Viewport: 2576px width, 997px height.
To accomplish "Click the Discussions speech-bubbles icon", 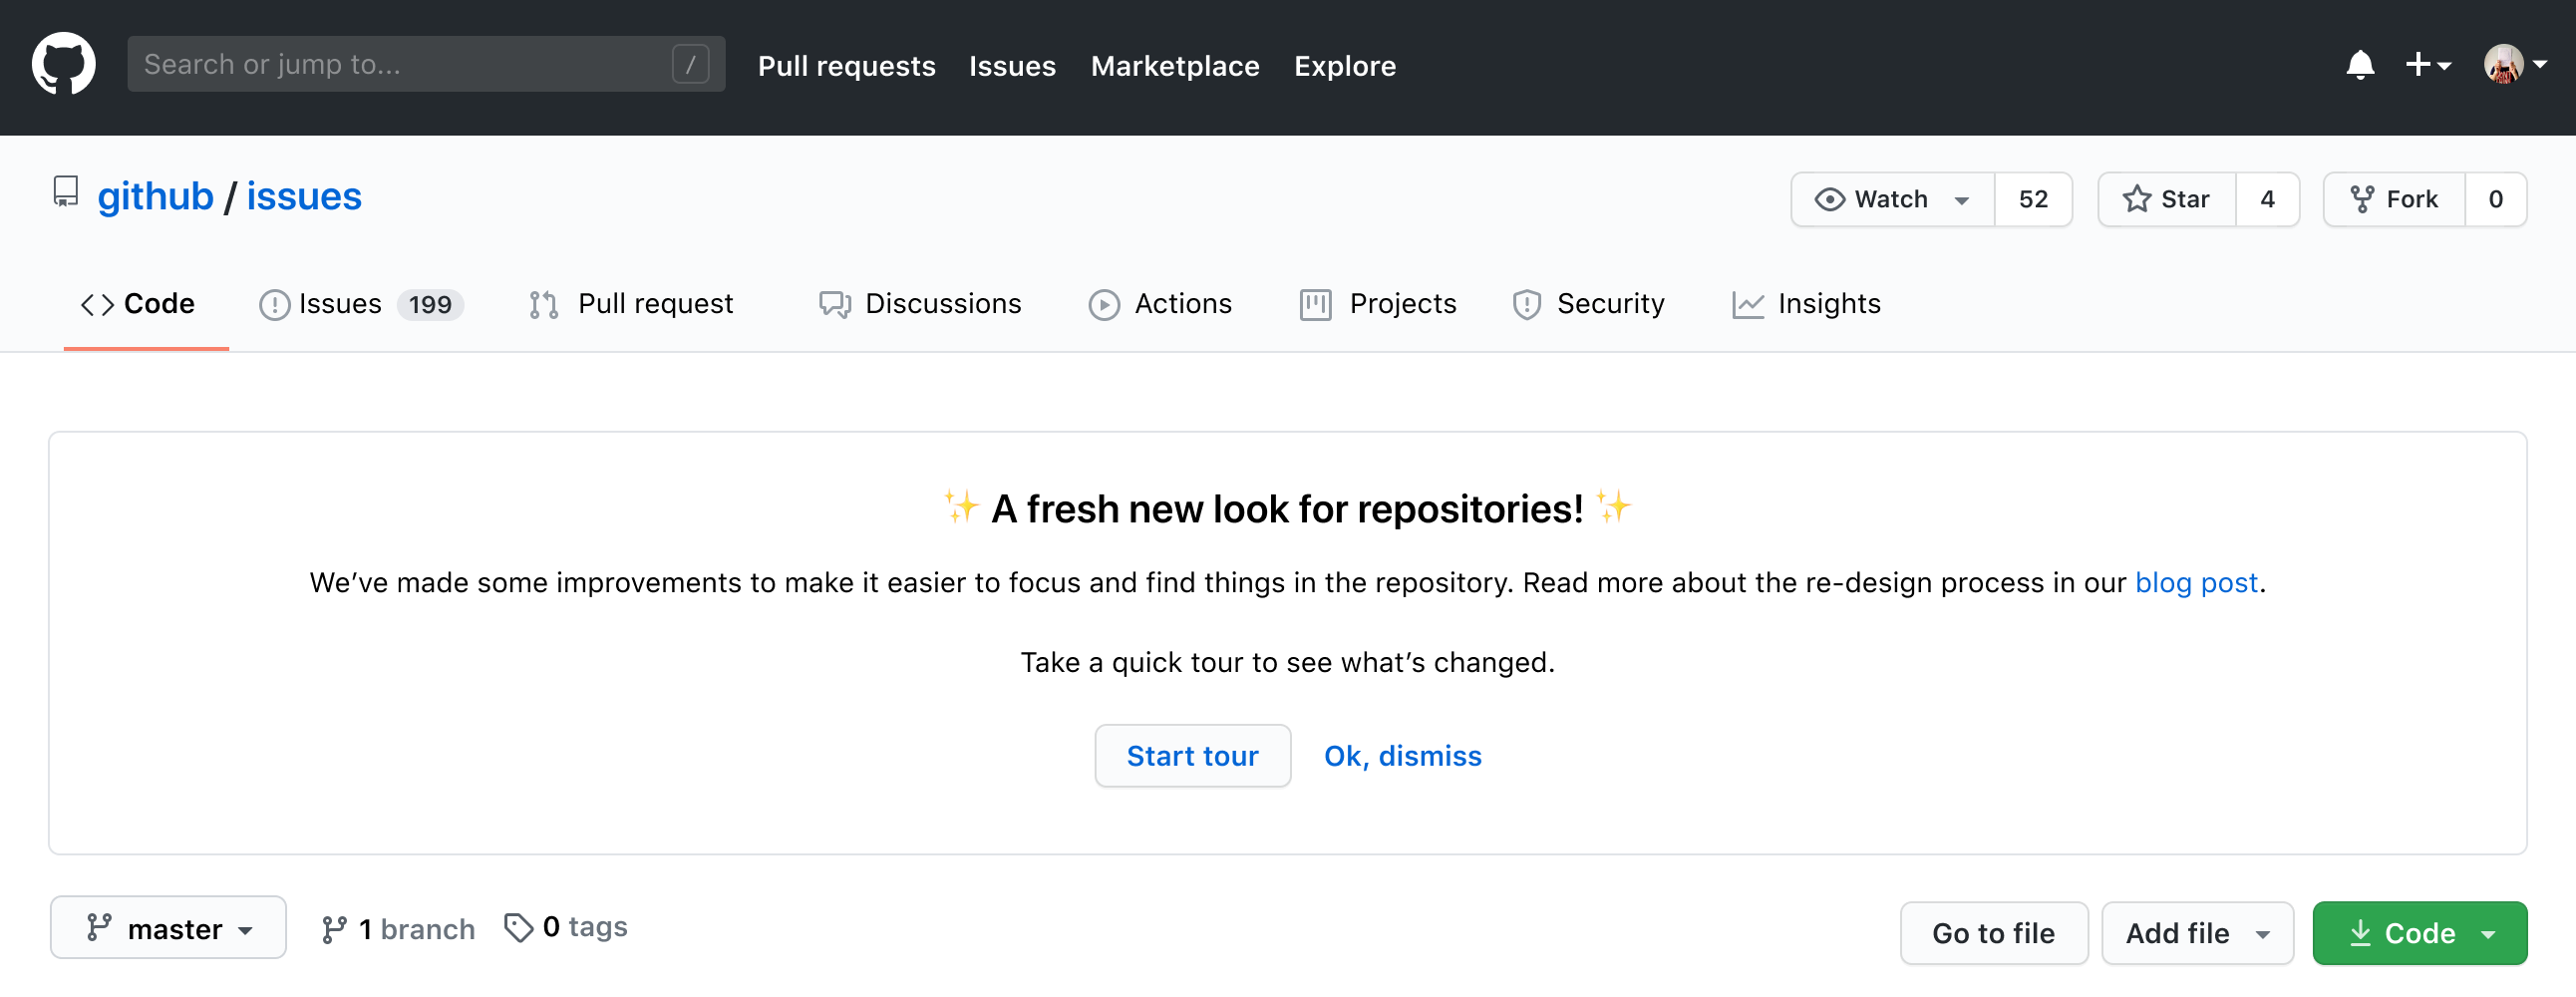I will coord(835,305).
